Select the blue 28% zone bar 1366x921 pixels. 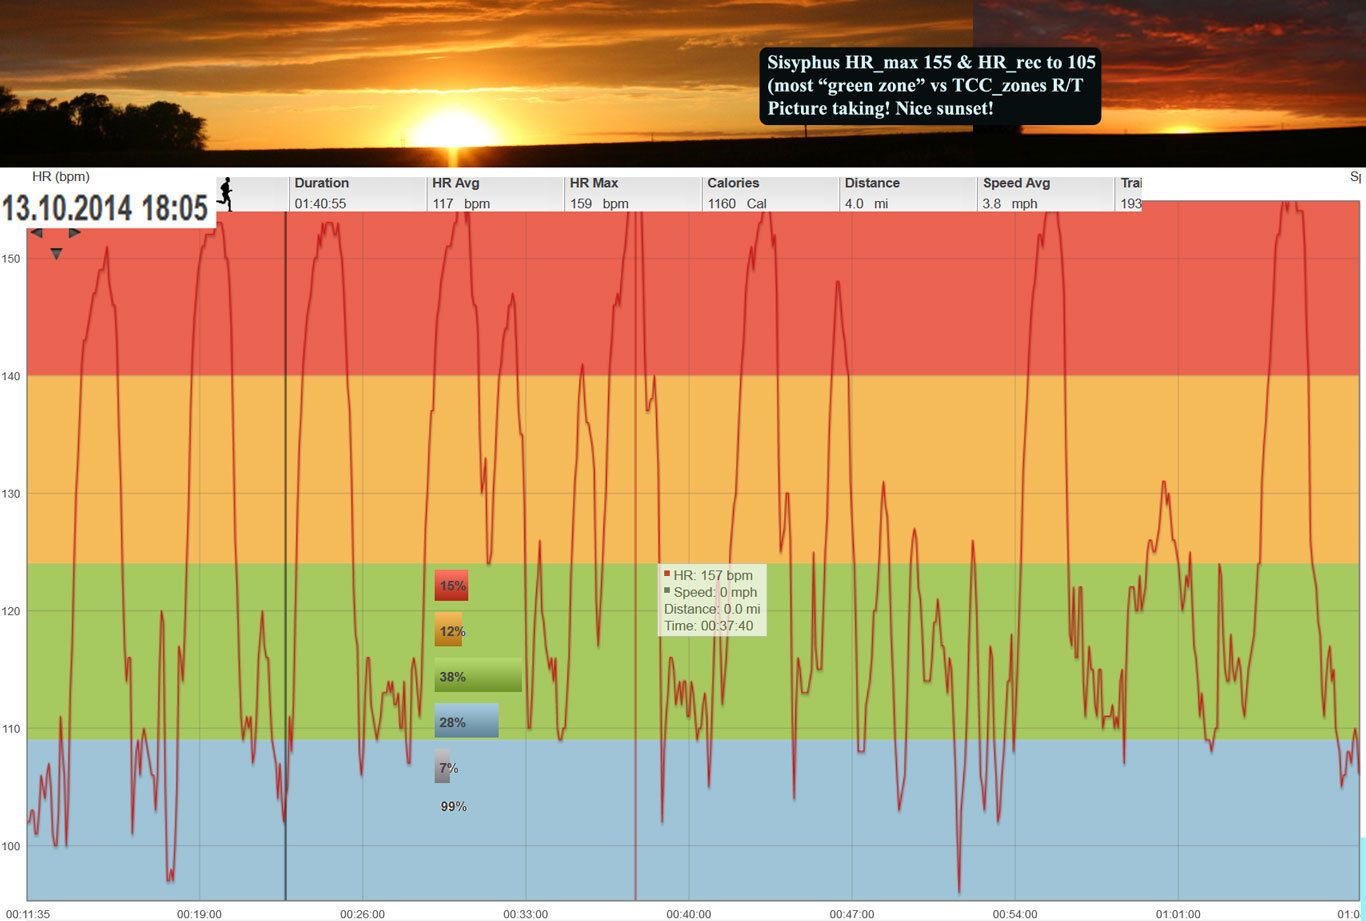click(x=466, y=721)
